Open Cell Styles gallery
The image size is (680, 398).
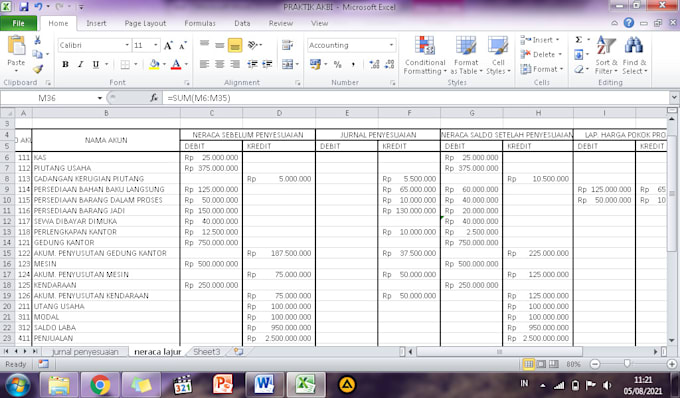(x=498, y=55)
